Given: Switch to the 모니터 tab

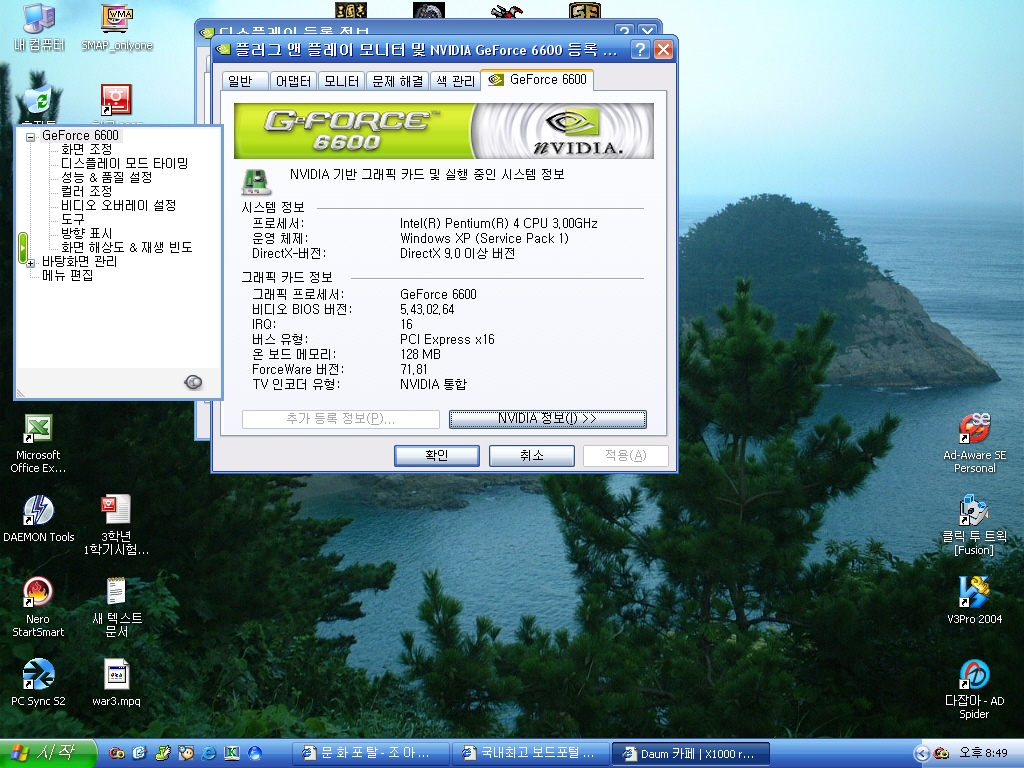Looking at the screenshot, I should coord(342,81).
